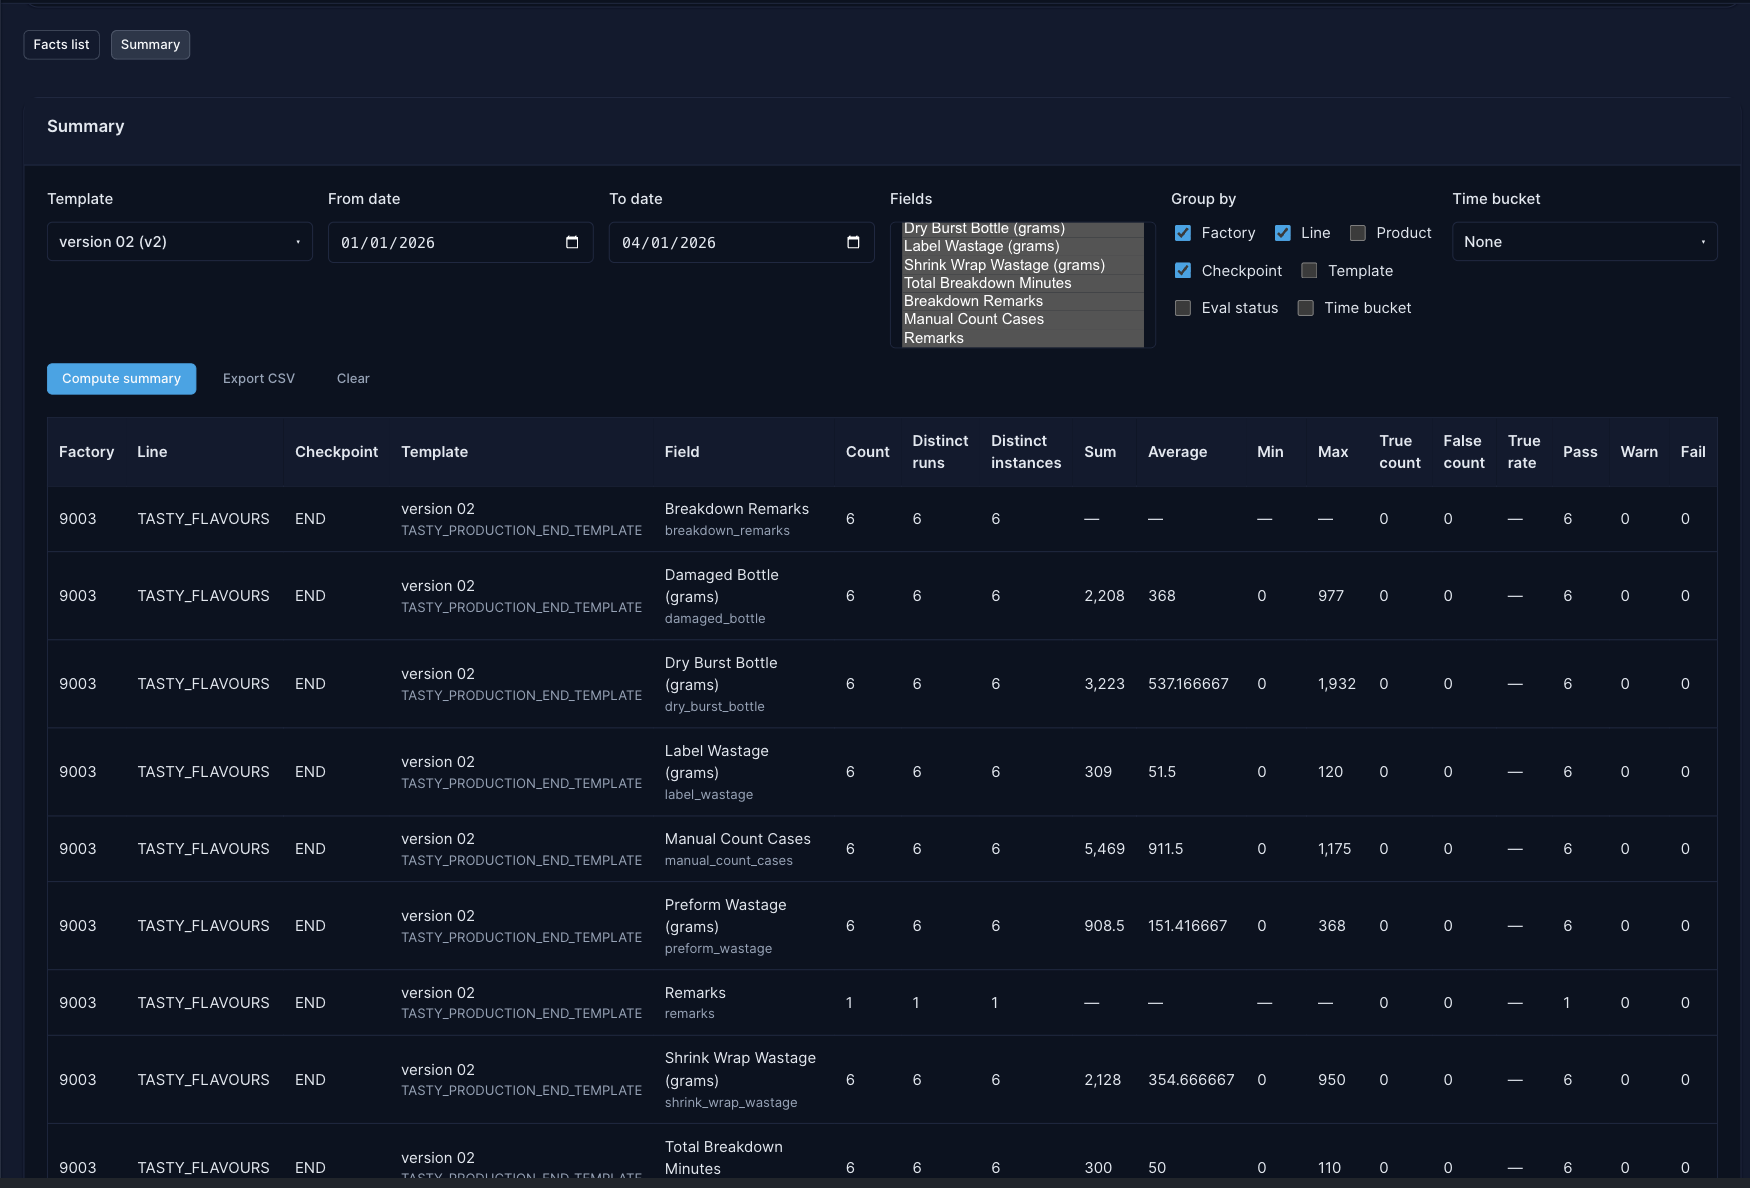Uncheck the Line group by checkbox

[1283, 233]
